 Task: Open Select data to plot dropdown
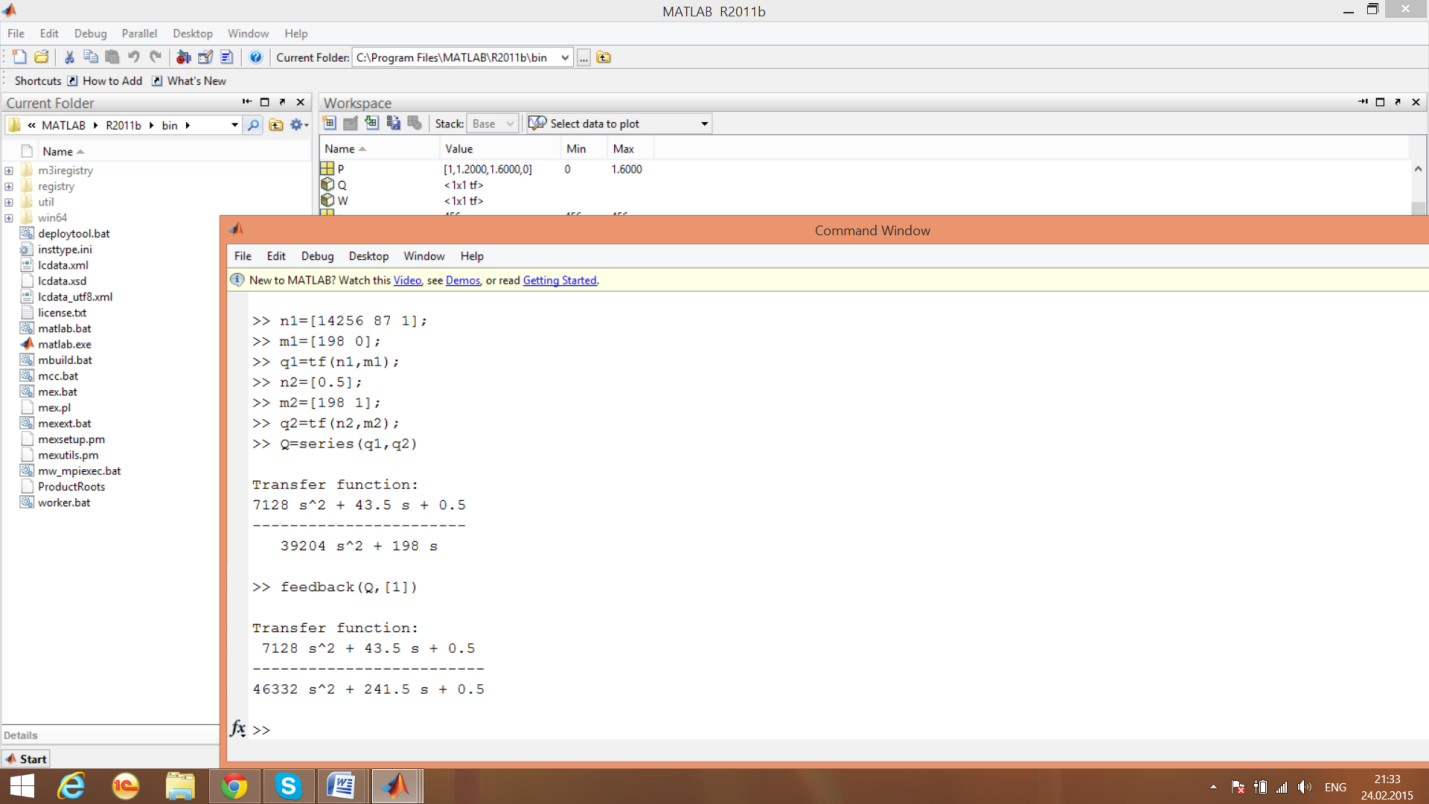coord(704,124)
